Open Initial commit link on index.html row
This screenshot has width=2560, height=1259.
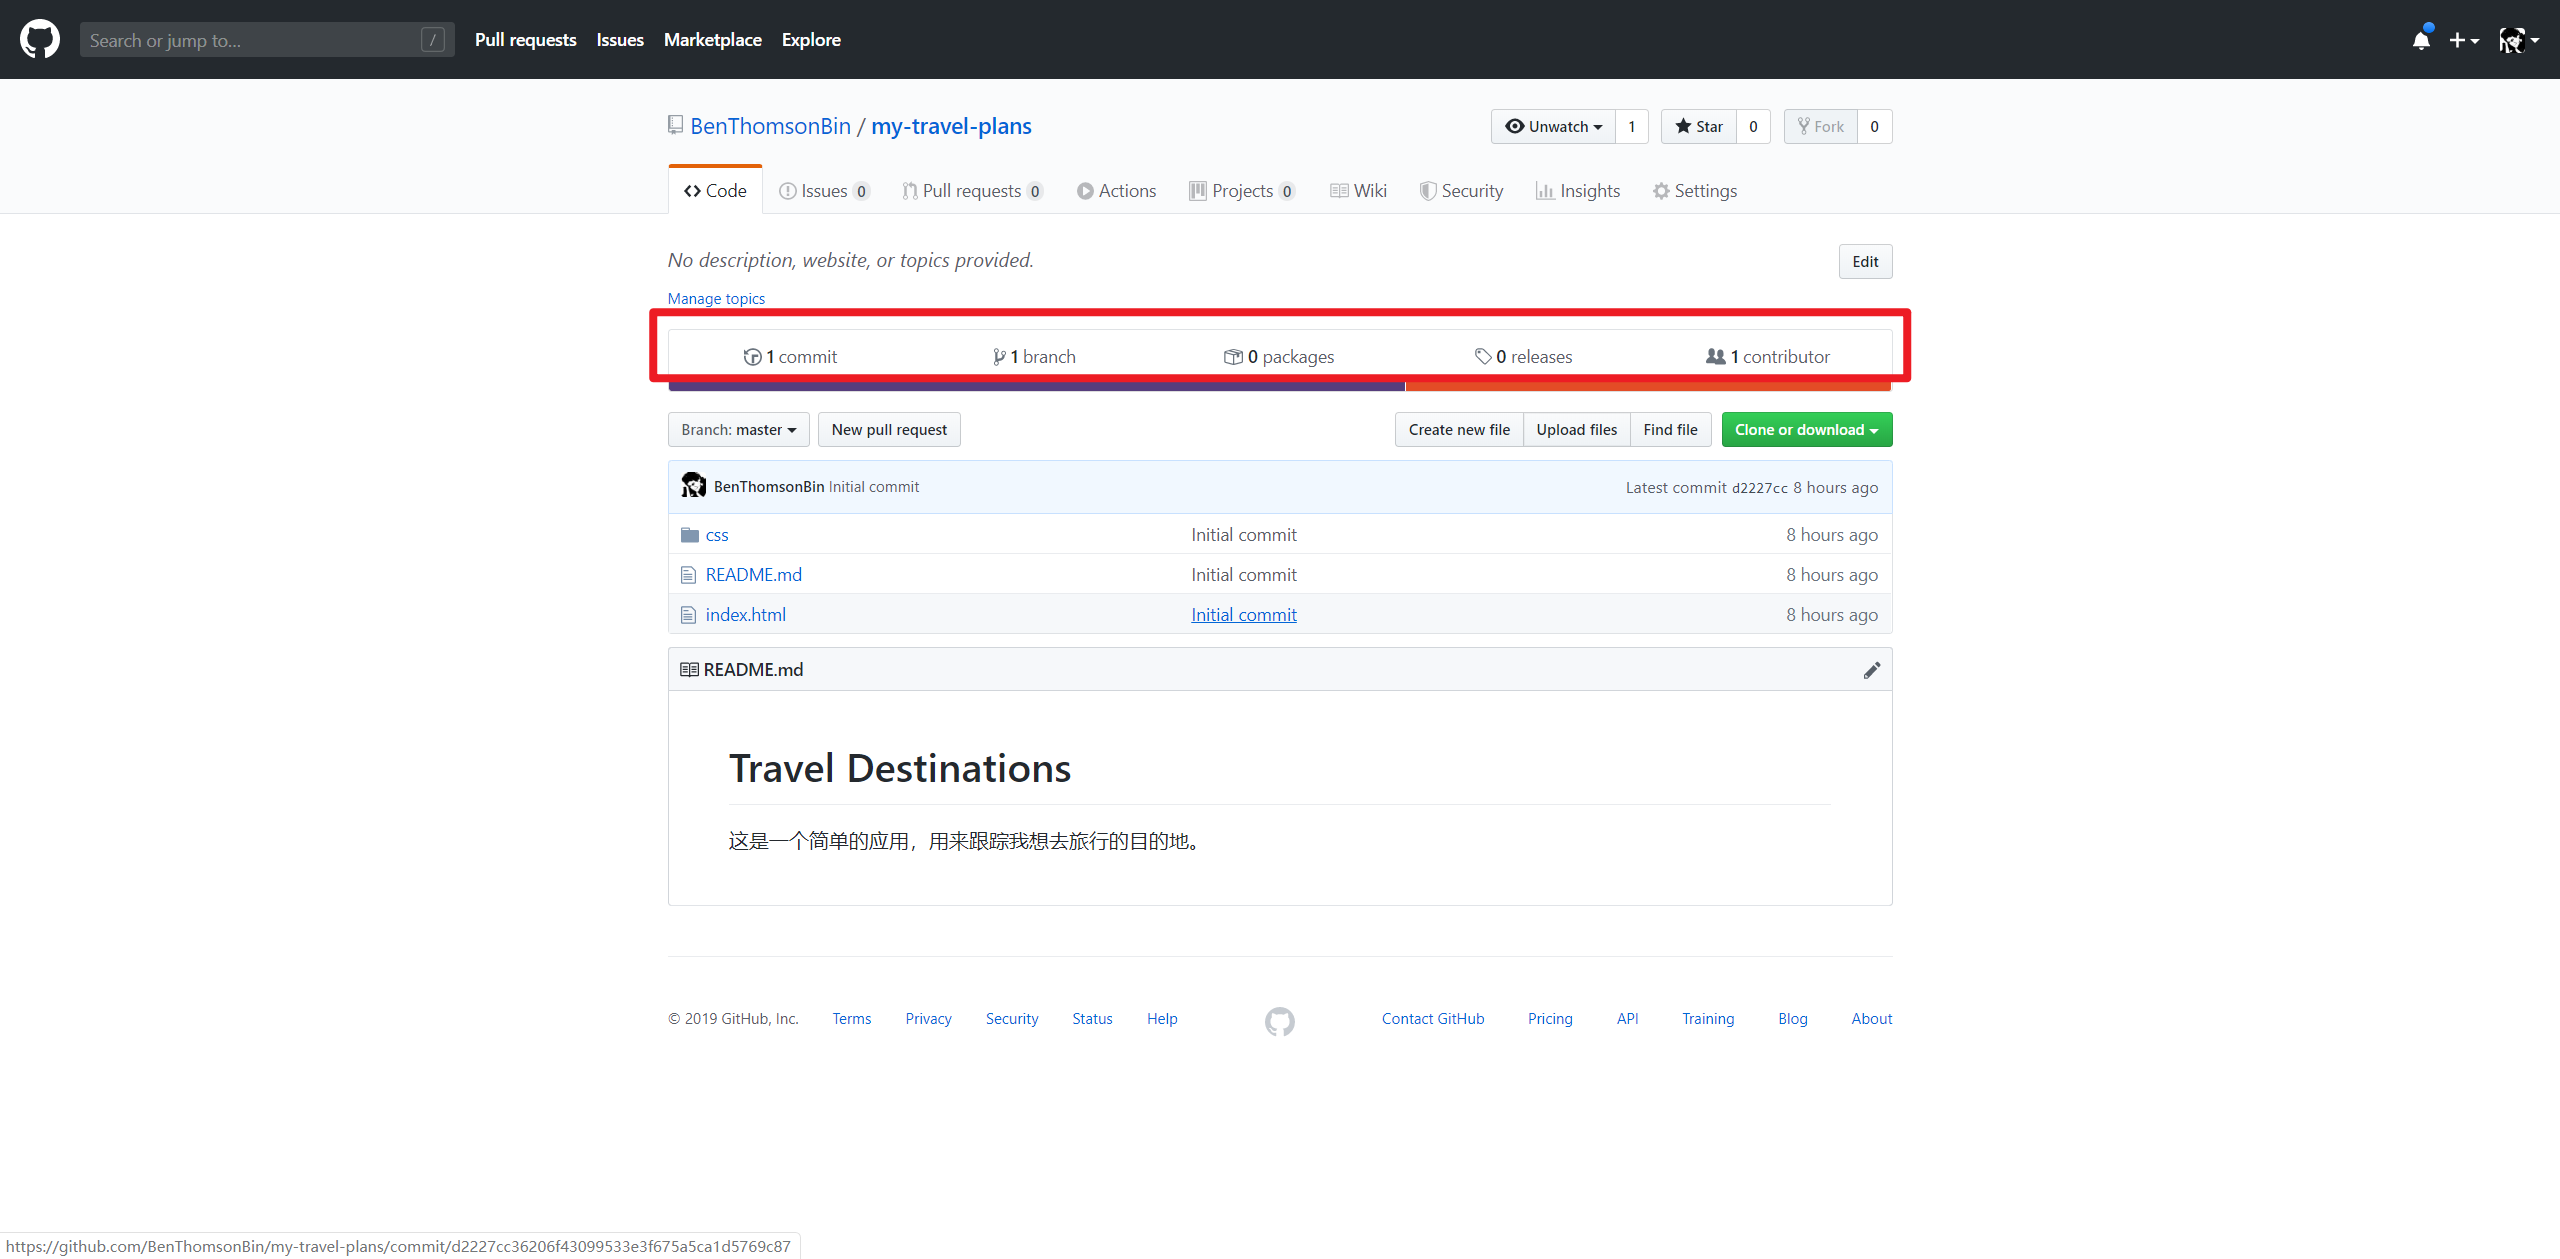pyautogui.click(x=1243, y=614)
